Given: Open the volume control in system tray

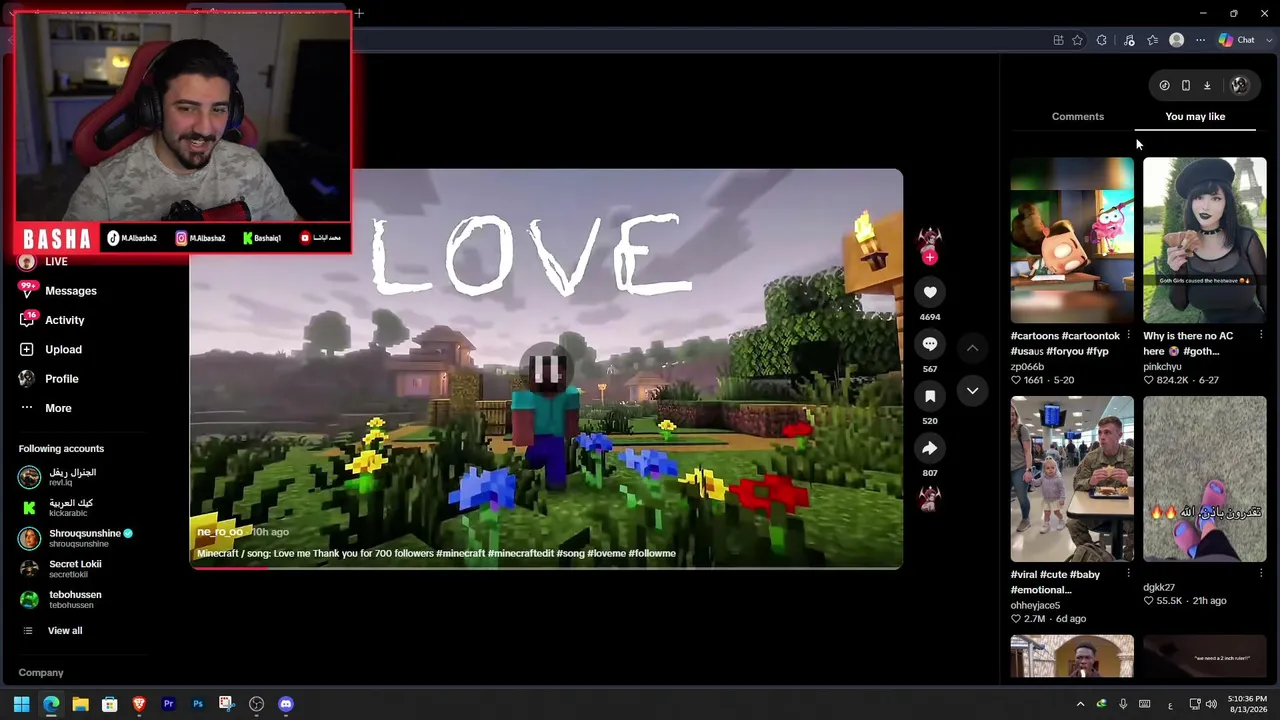Looking at the screenshot, I should [1211, 704].
